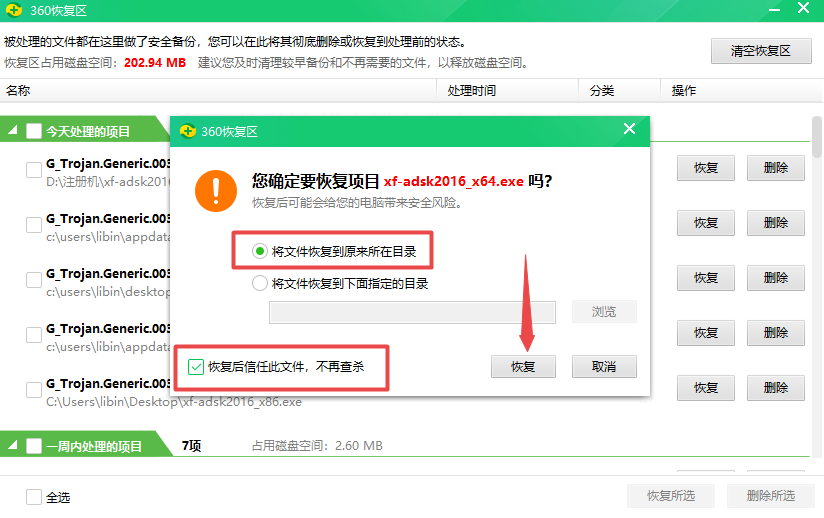Image resolution: width=824 pixels, height=518 pixels.
Task: Click the orange warning exclamation icon
Action: click(216, 189)
